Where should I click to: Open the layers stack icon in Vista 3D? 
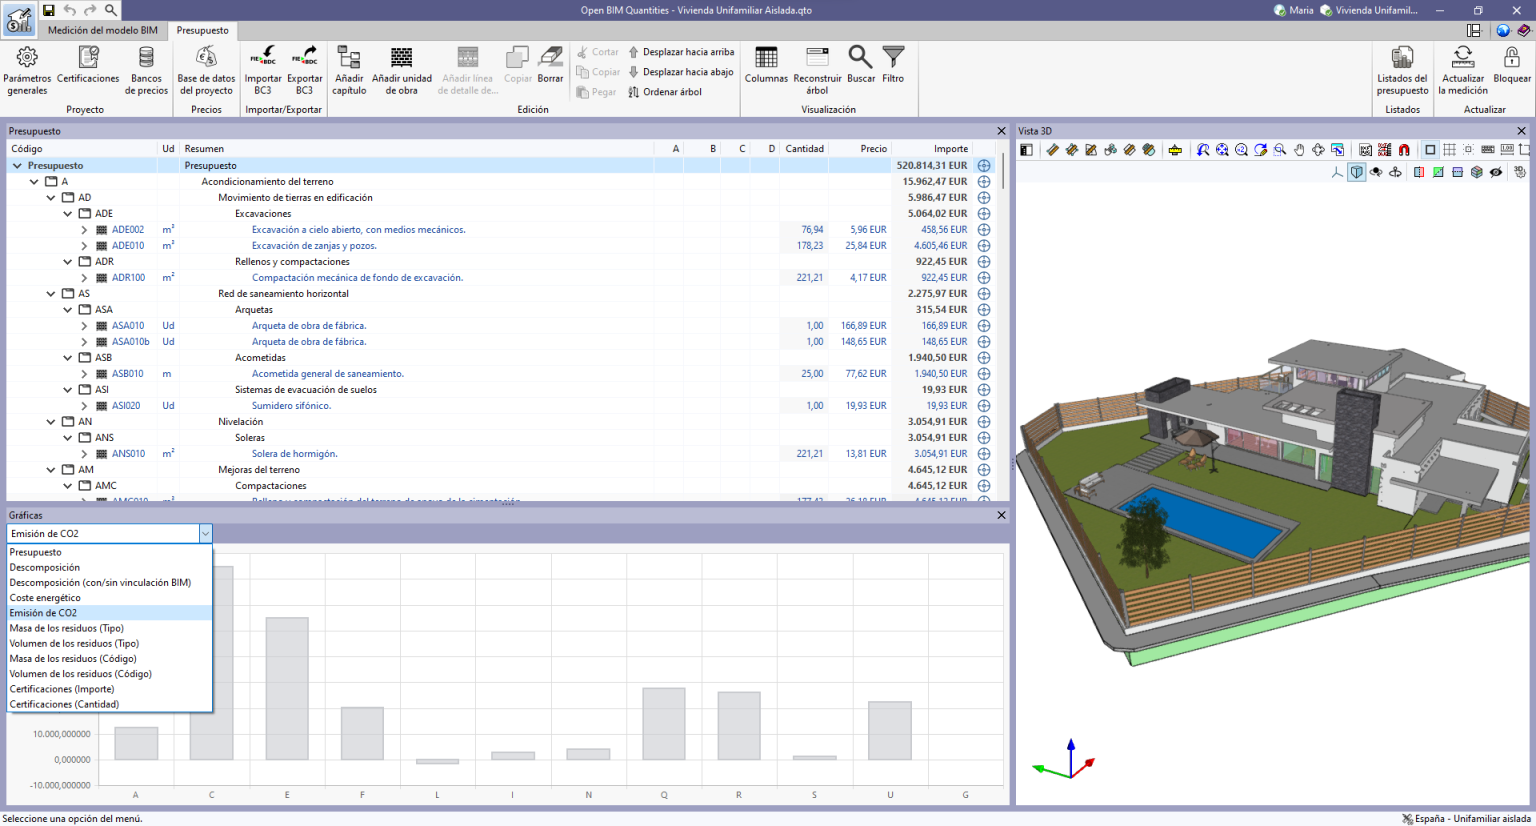point(1476,172)
